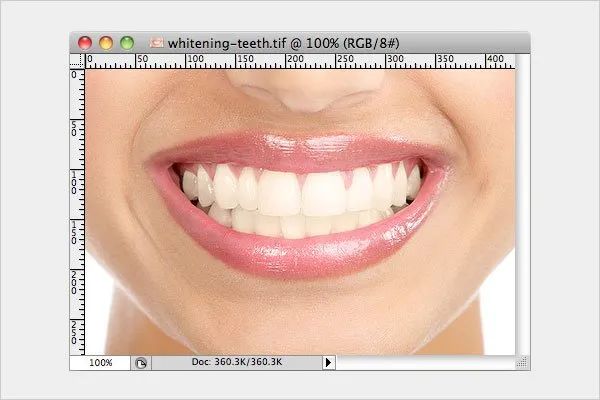Click the window resize corner at bottom-right
The image size is (600, 400).
click(x=523, y=363)
